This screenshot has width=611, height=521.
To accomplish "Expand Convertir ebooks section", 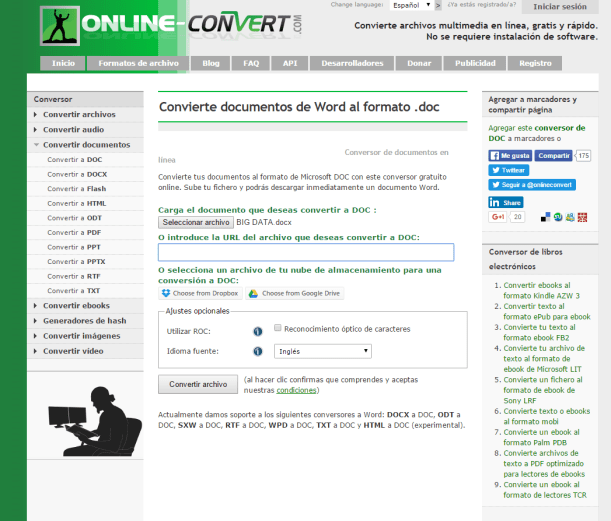I will pos(85,306).
